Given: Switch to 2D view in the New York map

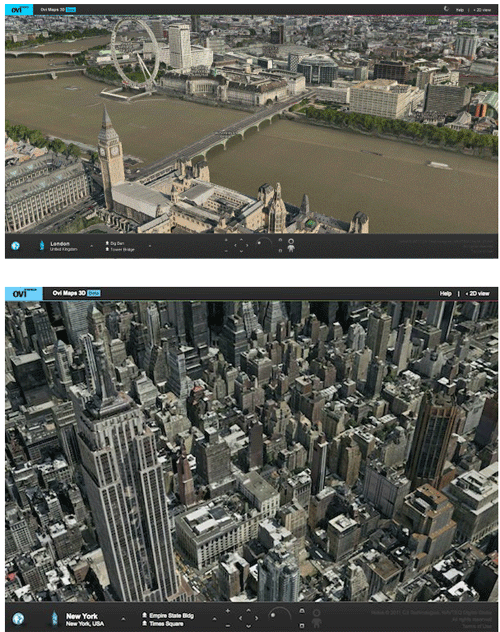Looking at the screenshot, I should (477, 293).
